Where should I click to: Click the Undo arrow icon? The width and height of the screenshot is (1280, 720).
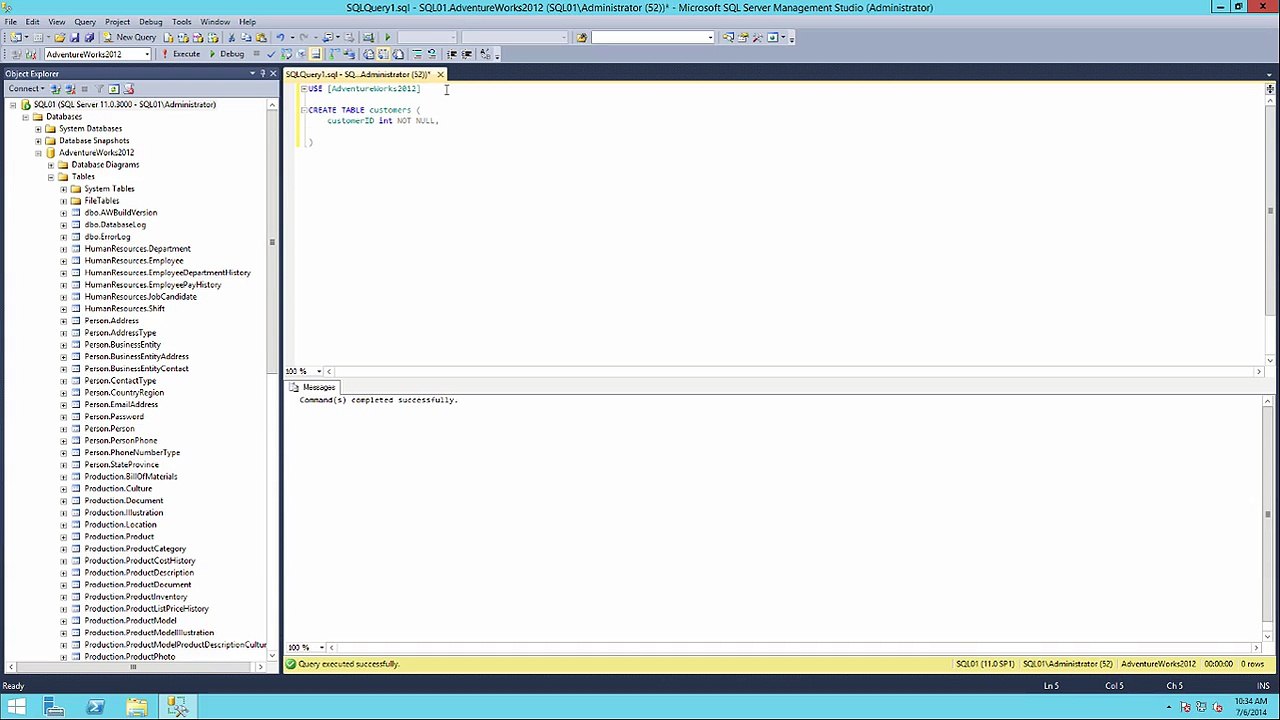click(x=280, y=37)
